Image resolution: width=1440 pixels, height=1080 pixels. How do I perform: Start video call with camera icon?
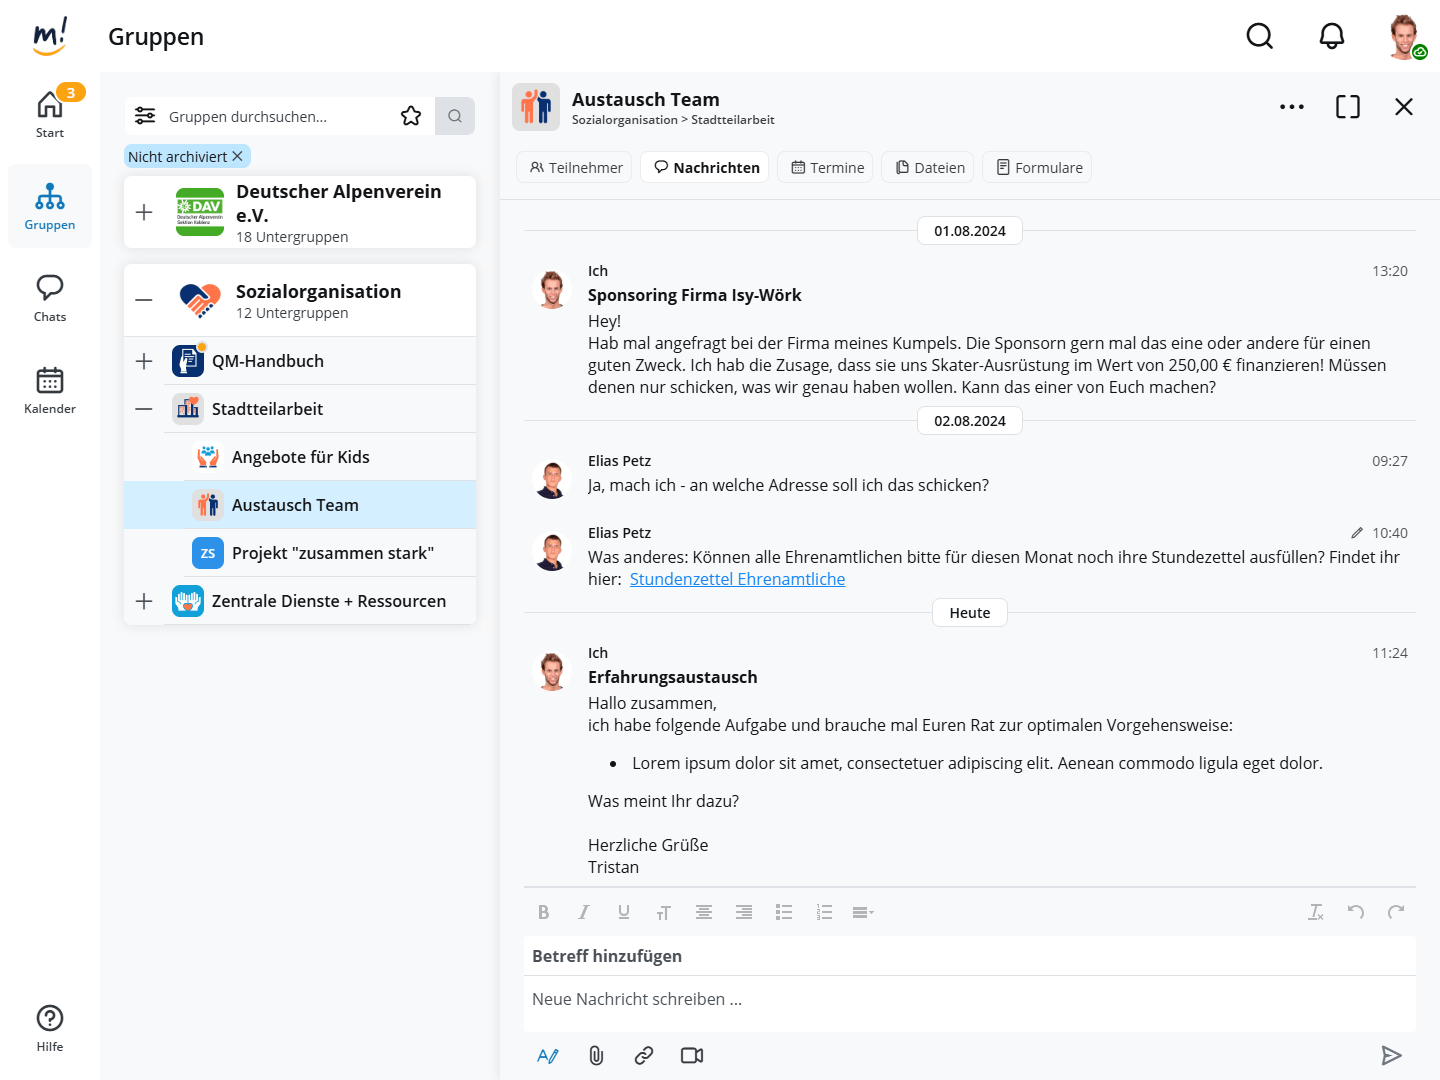692,1055
